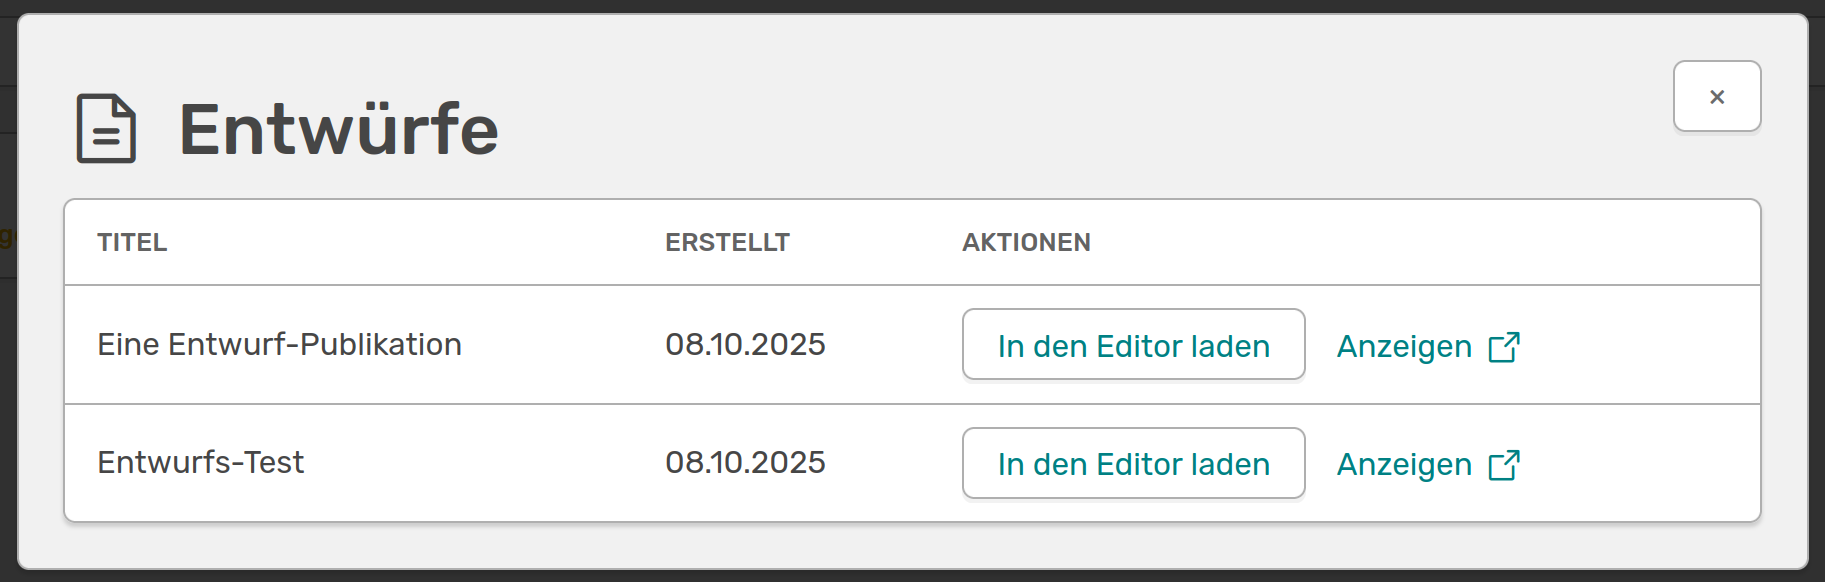Image resolution: width=1825 pixels, height=582 pixels.
Task: Click the ERSTELLT column header
Action: 727,243
